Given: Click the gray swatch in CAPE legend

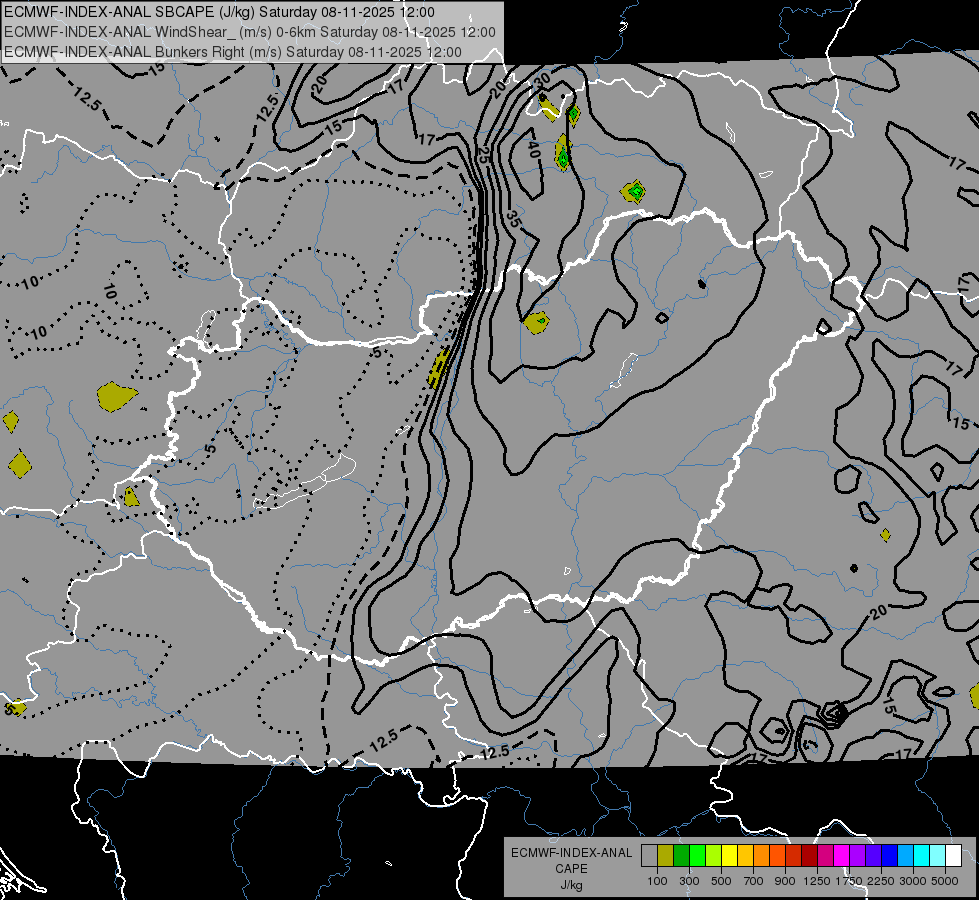Looking at the screenshot, I should click(x=649, y=856).
